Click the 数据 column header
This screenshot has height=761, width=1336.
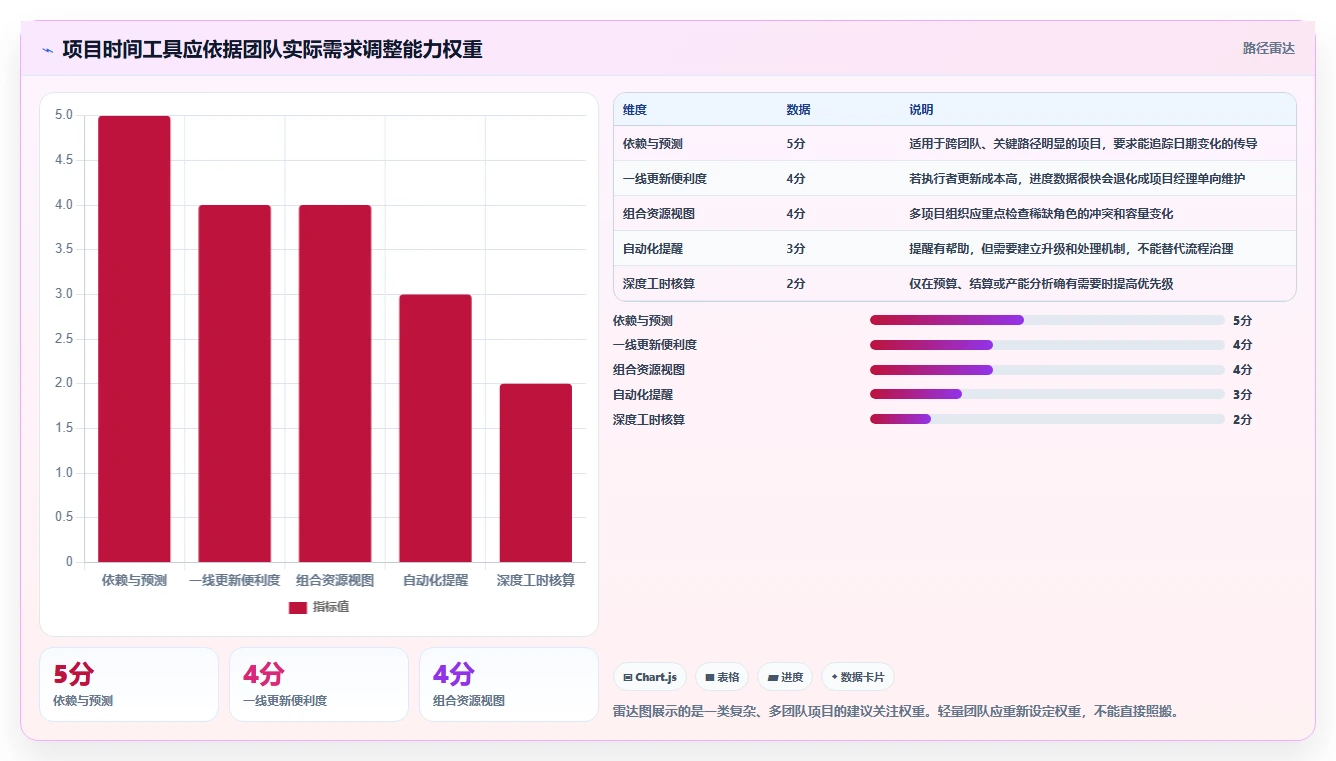click(x=798, y=109)
